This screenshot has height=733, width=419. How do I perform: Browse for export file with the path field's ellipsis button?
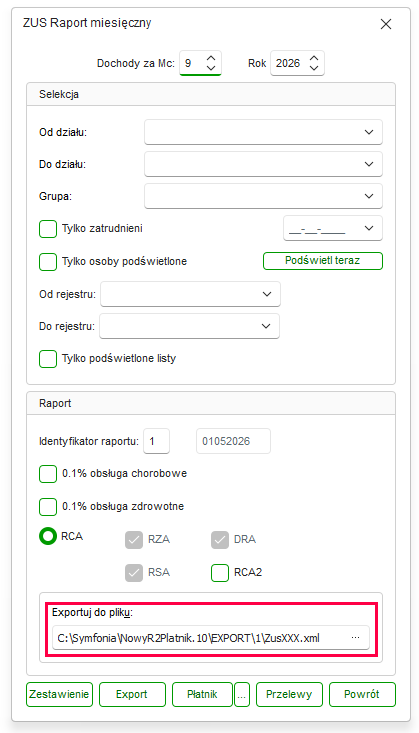pyautogui.click(x=355, y=638)
